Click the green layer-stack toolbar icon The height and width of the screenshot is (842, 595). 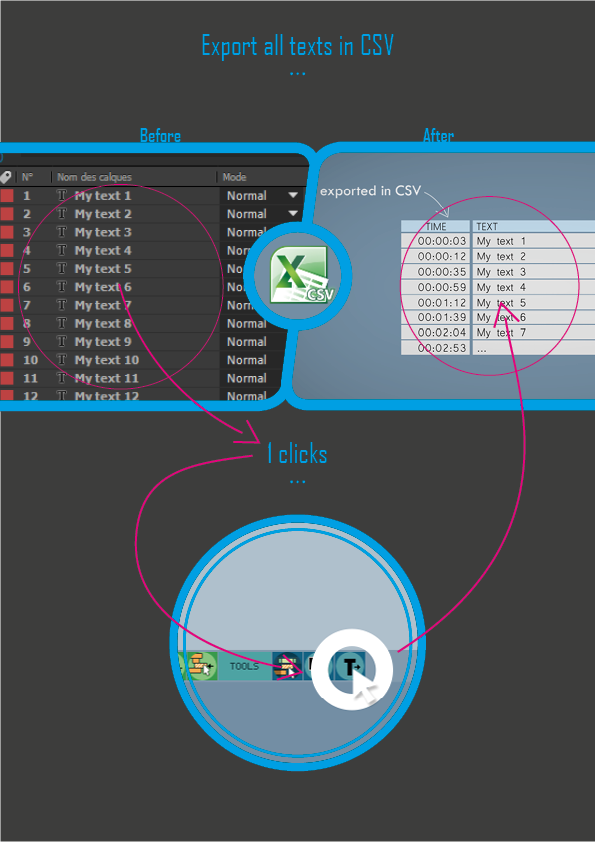(200, 666)
